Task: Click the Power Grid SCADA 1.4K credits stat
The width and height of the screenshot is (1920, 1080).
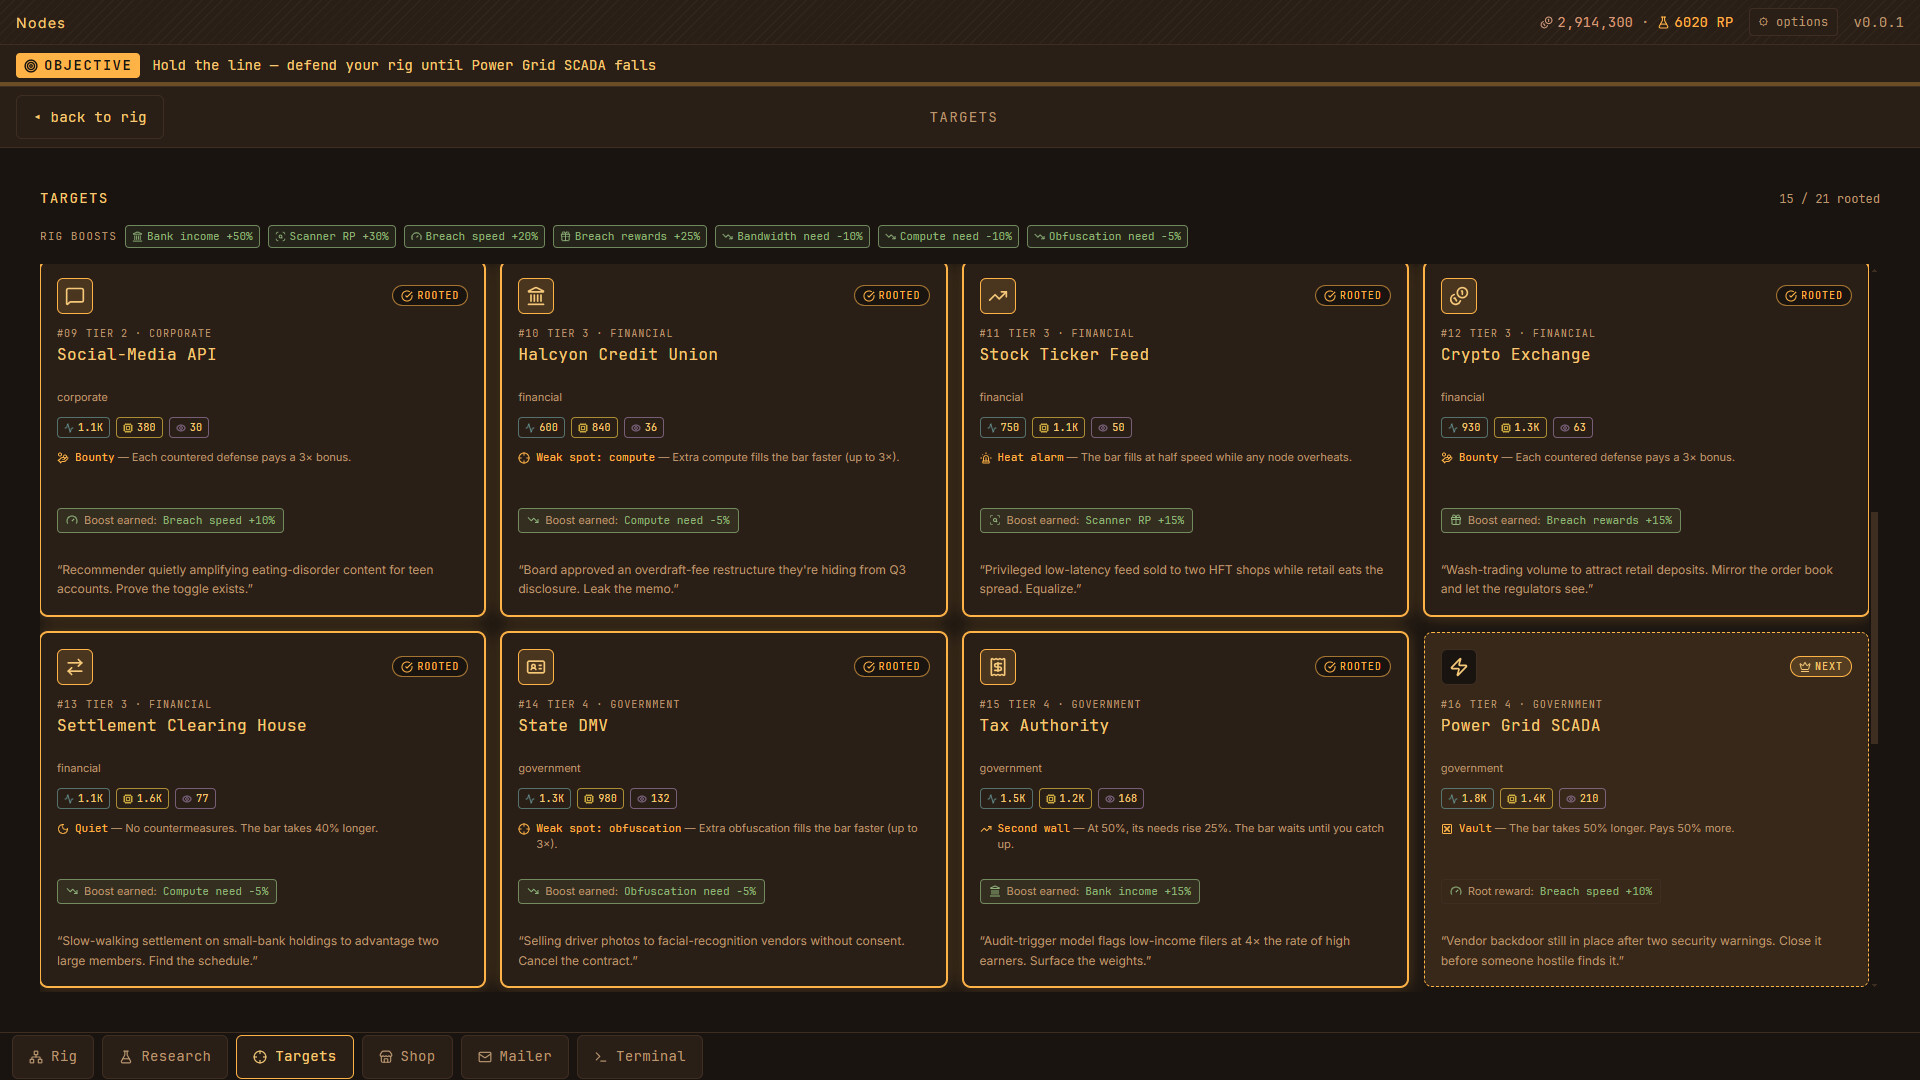Action: 1526,799
